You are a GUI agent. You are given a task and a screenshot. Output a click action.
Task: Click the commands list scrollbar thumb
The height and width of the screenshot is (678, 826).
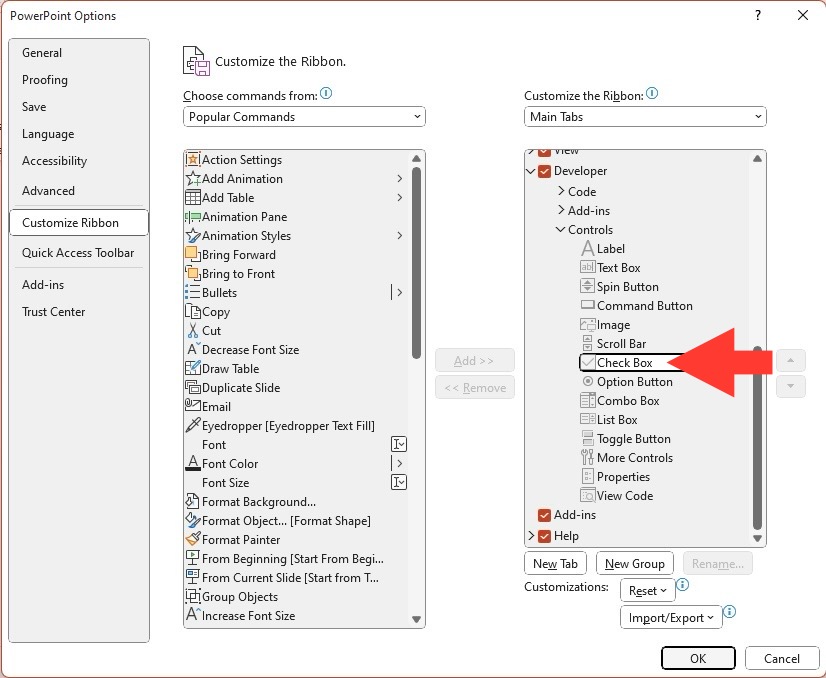coord(416,262)
